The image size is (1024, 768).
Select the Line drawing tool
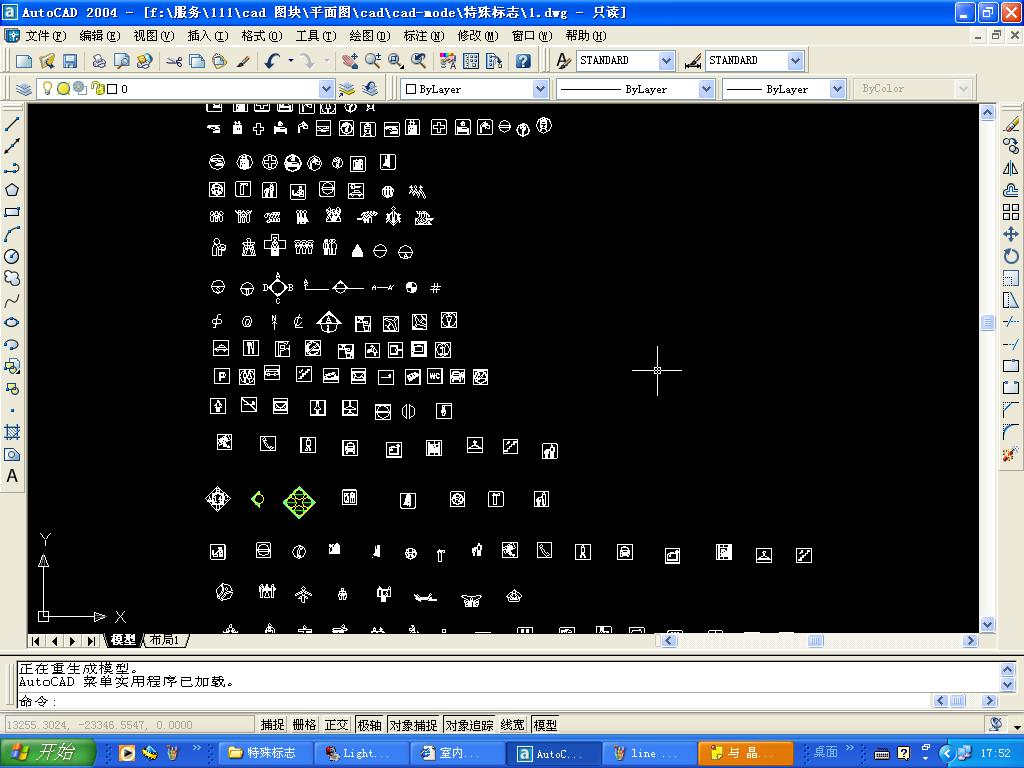click(x=12, y=125)
